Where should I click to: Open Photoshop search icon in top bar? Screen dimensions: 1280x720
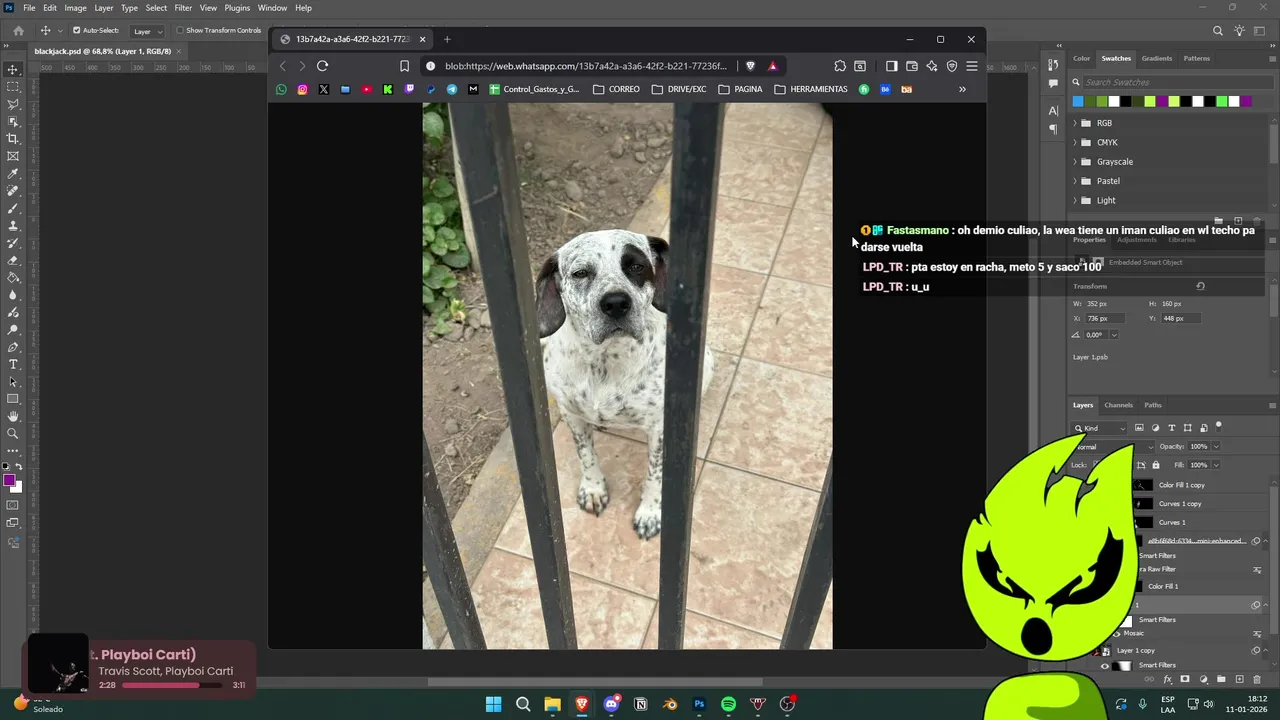click(x=1218, y=31)
